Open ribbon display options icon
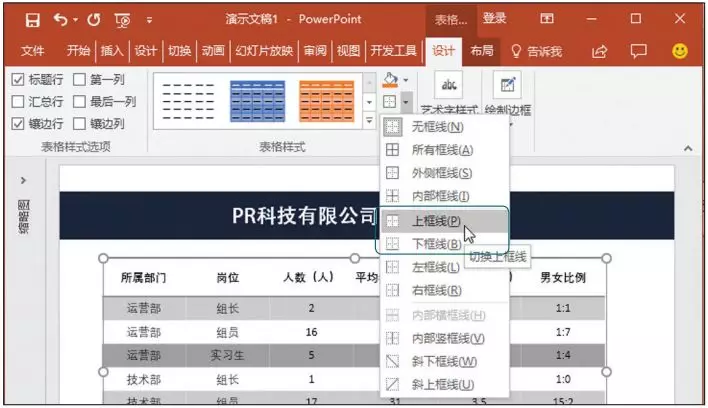708x408 pixels. [547, 19]
